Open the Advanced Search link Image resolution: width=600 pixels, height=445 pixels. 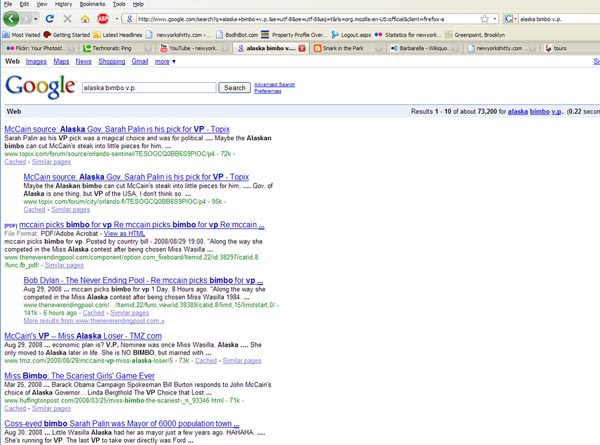[274, 85]
